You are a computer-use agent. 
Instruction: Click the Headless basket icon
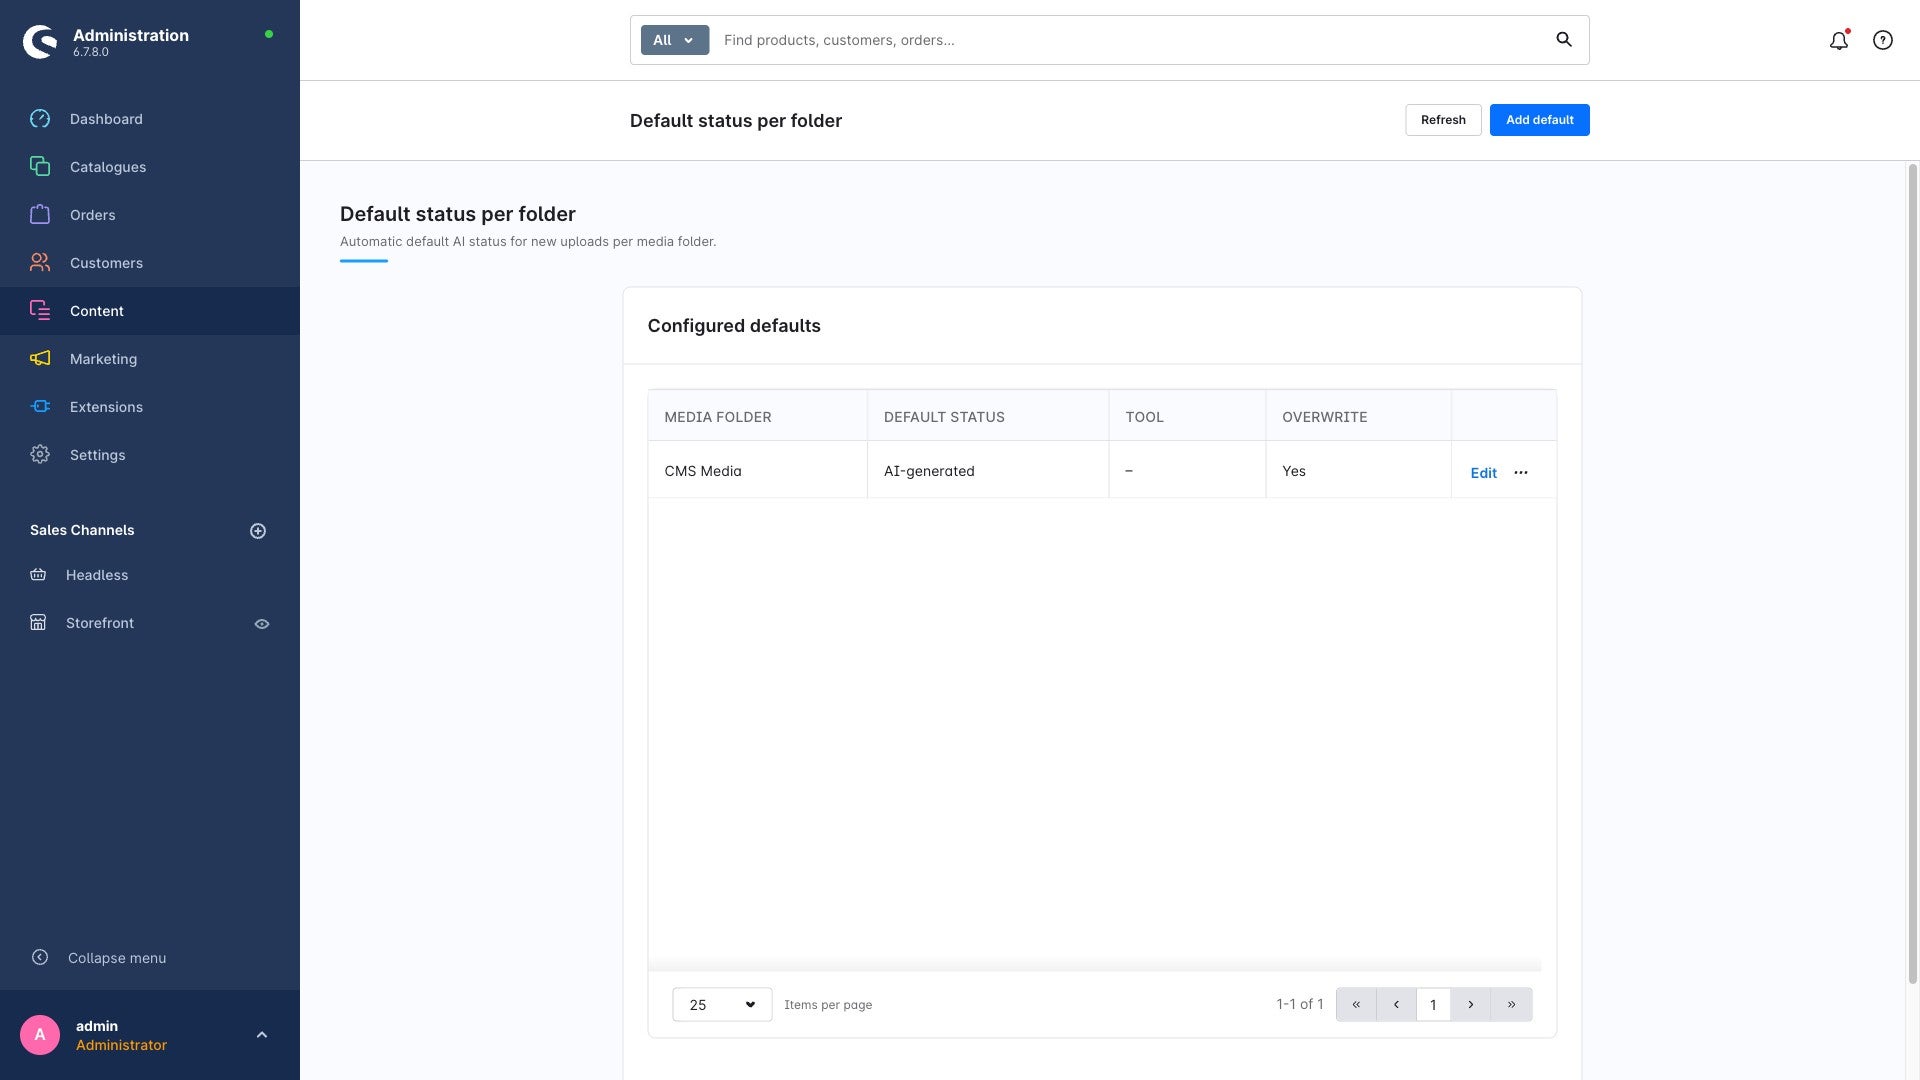38,575
